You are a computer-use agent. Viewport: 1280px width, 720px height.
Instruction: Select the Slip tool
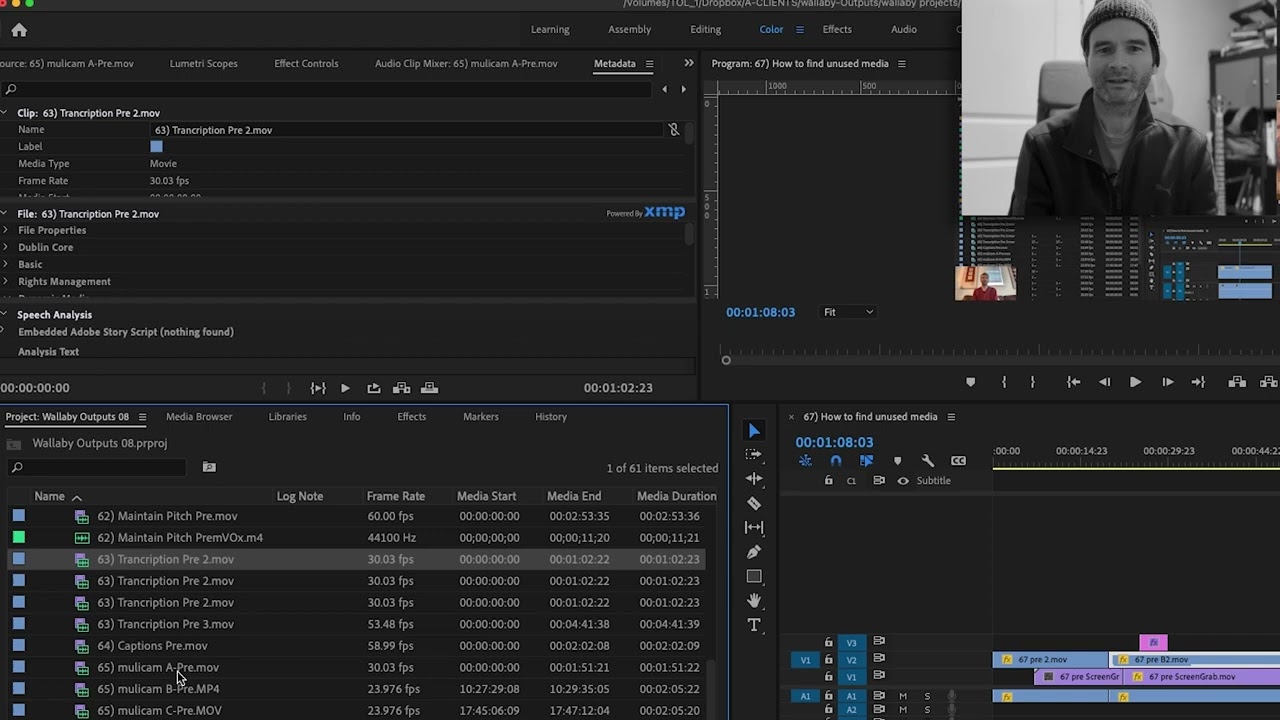coord(754,527)
